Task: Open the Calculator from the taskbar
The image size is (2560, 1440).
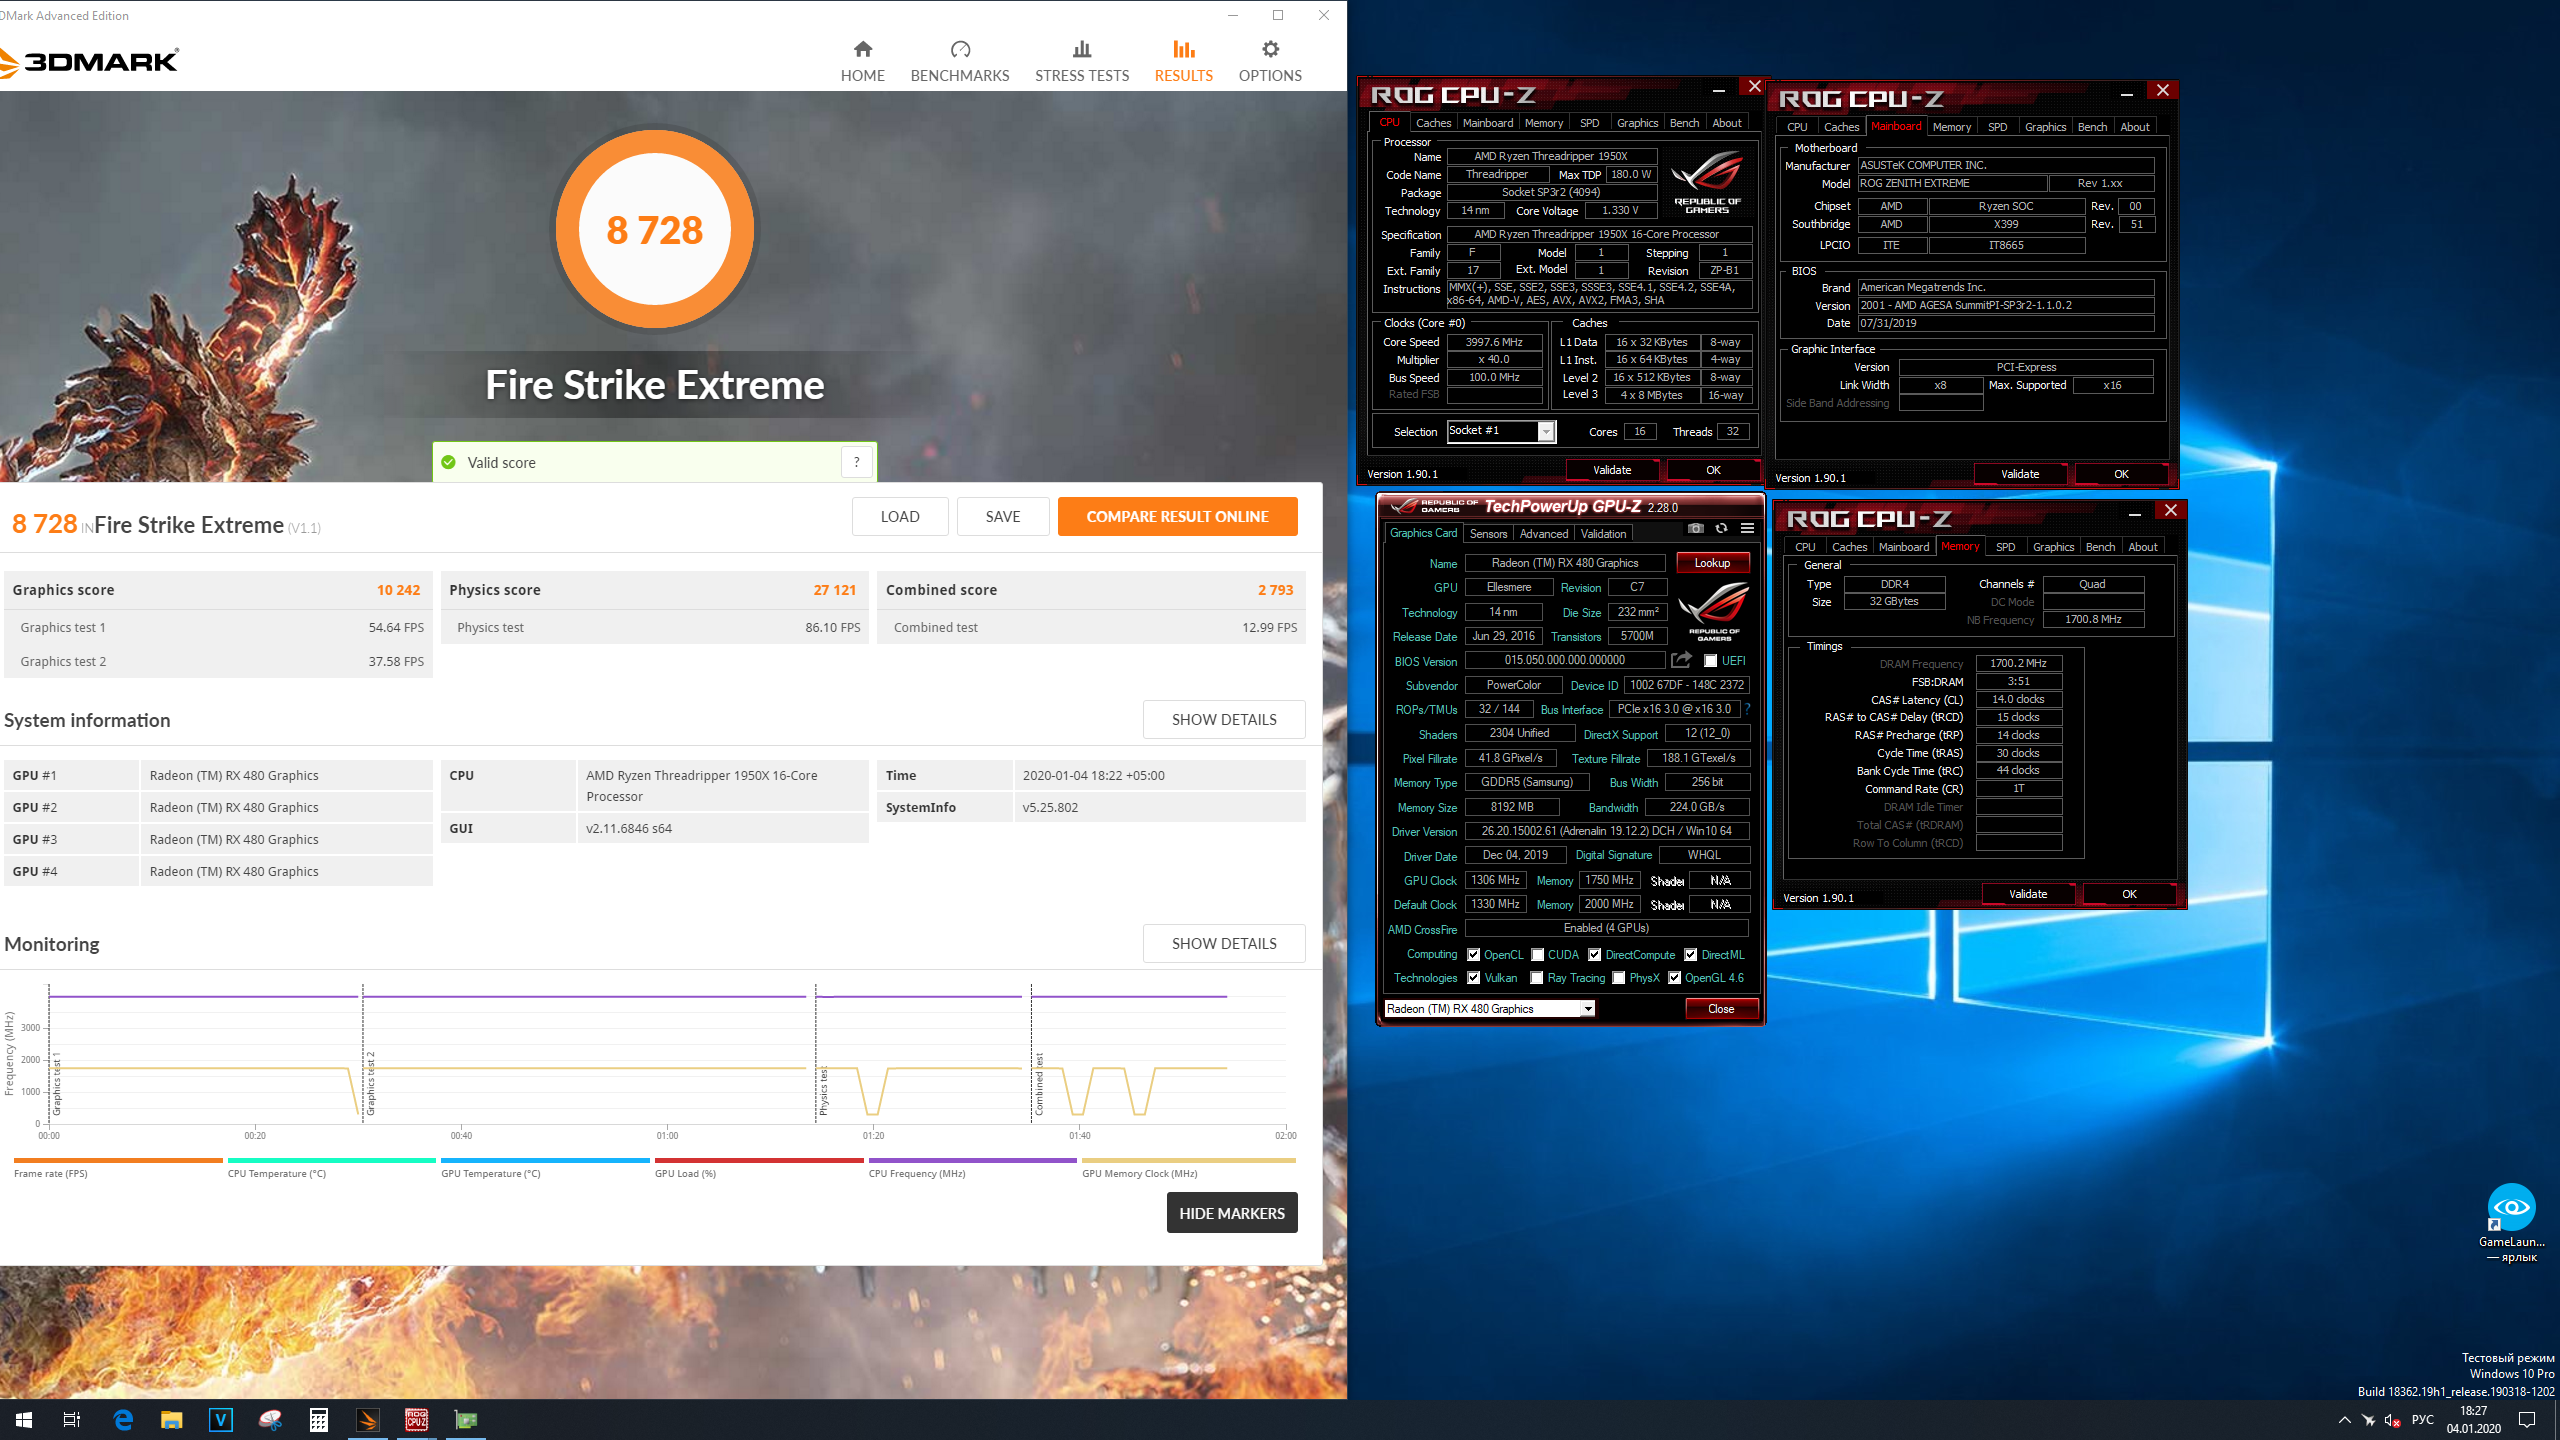Action: tap(319, 1419)
